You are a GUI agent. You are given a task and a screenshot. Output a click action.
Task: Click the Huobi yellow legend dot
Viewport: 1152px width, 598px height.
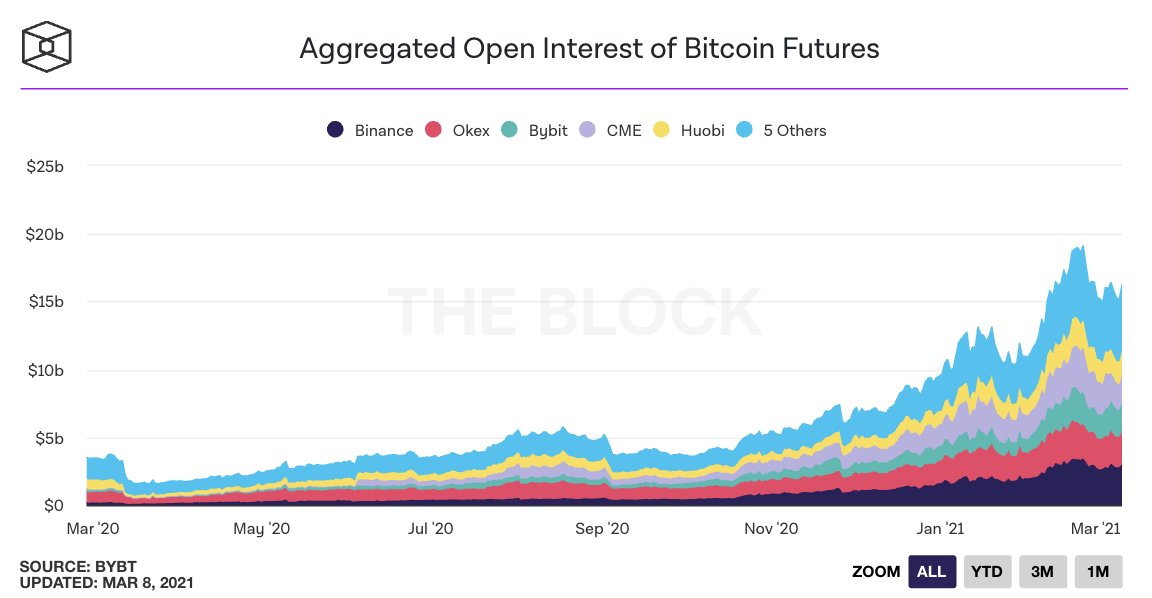661,130
